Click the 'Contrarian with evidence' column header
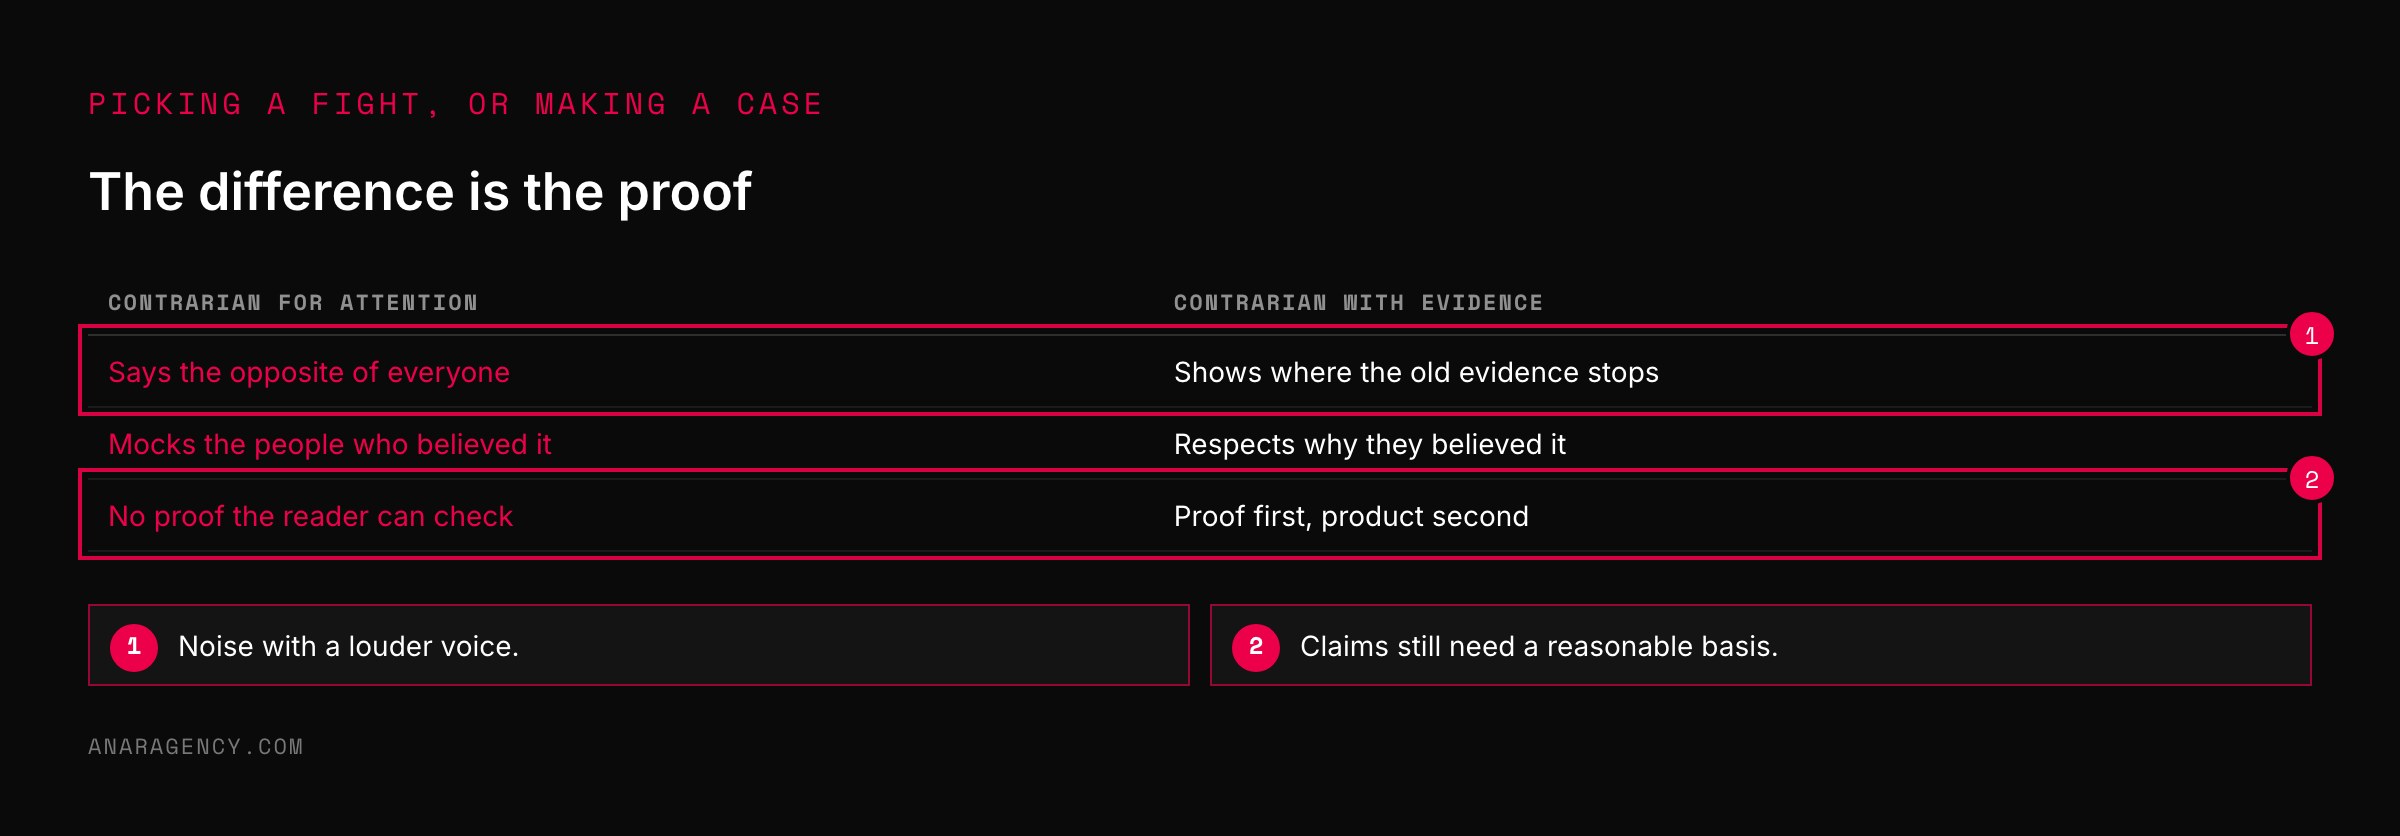 coord(1358,303)
